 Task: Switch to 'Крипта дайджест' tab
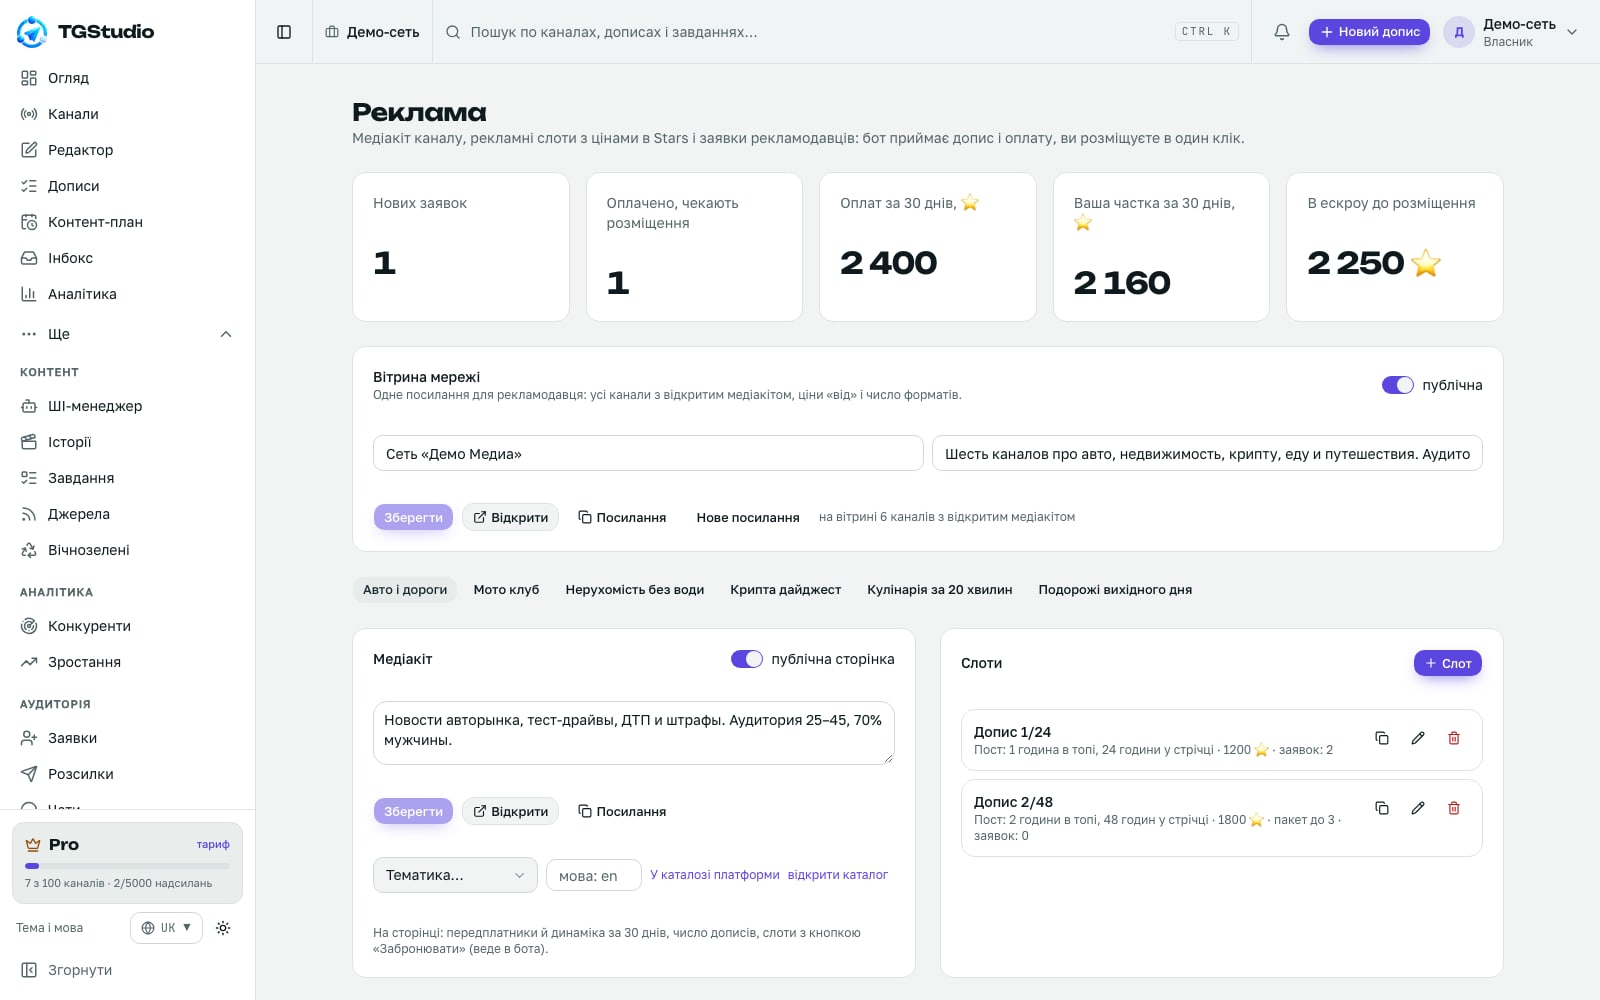[x=785, y=590]
